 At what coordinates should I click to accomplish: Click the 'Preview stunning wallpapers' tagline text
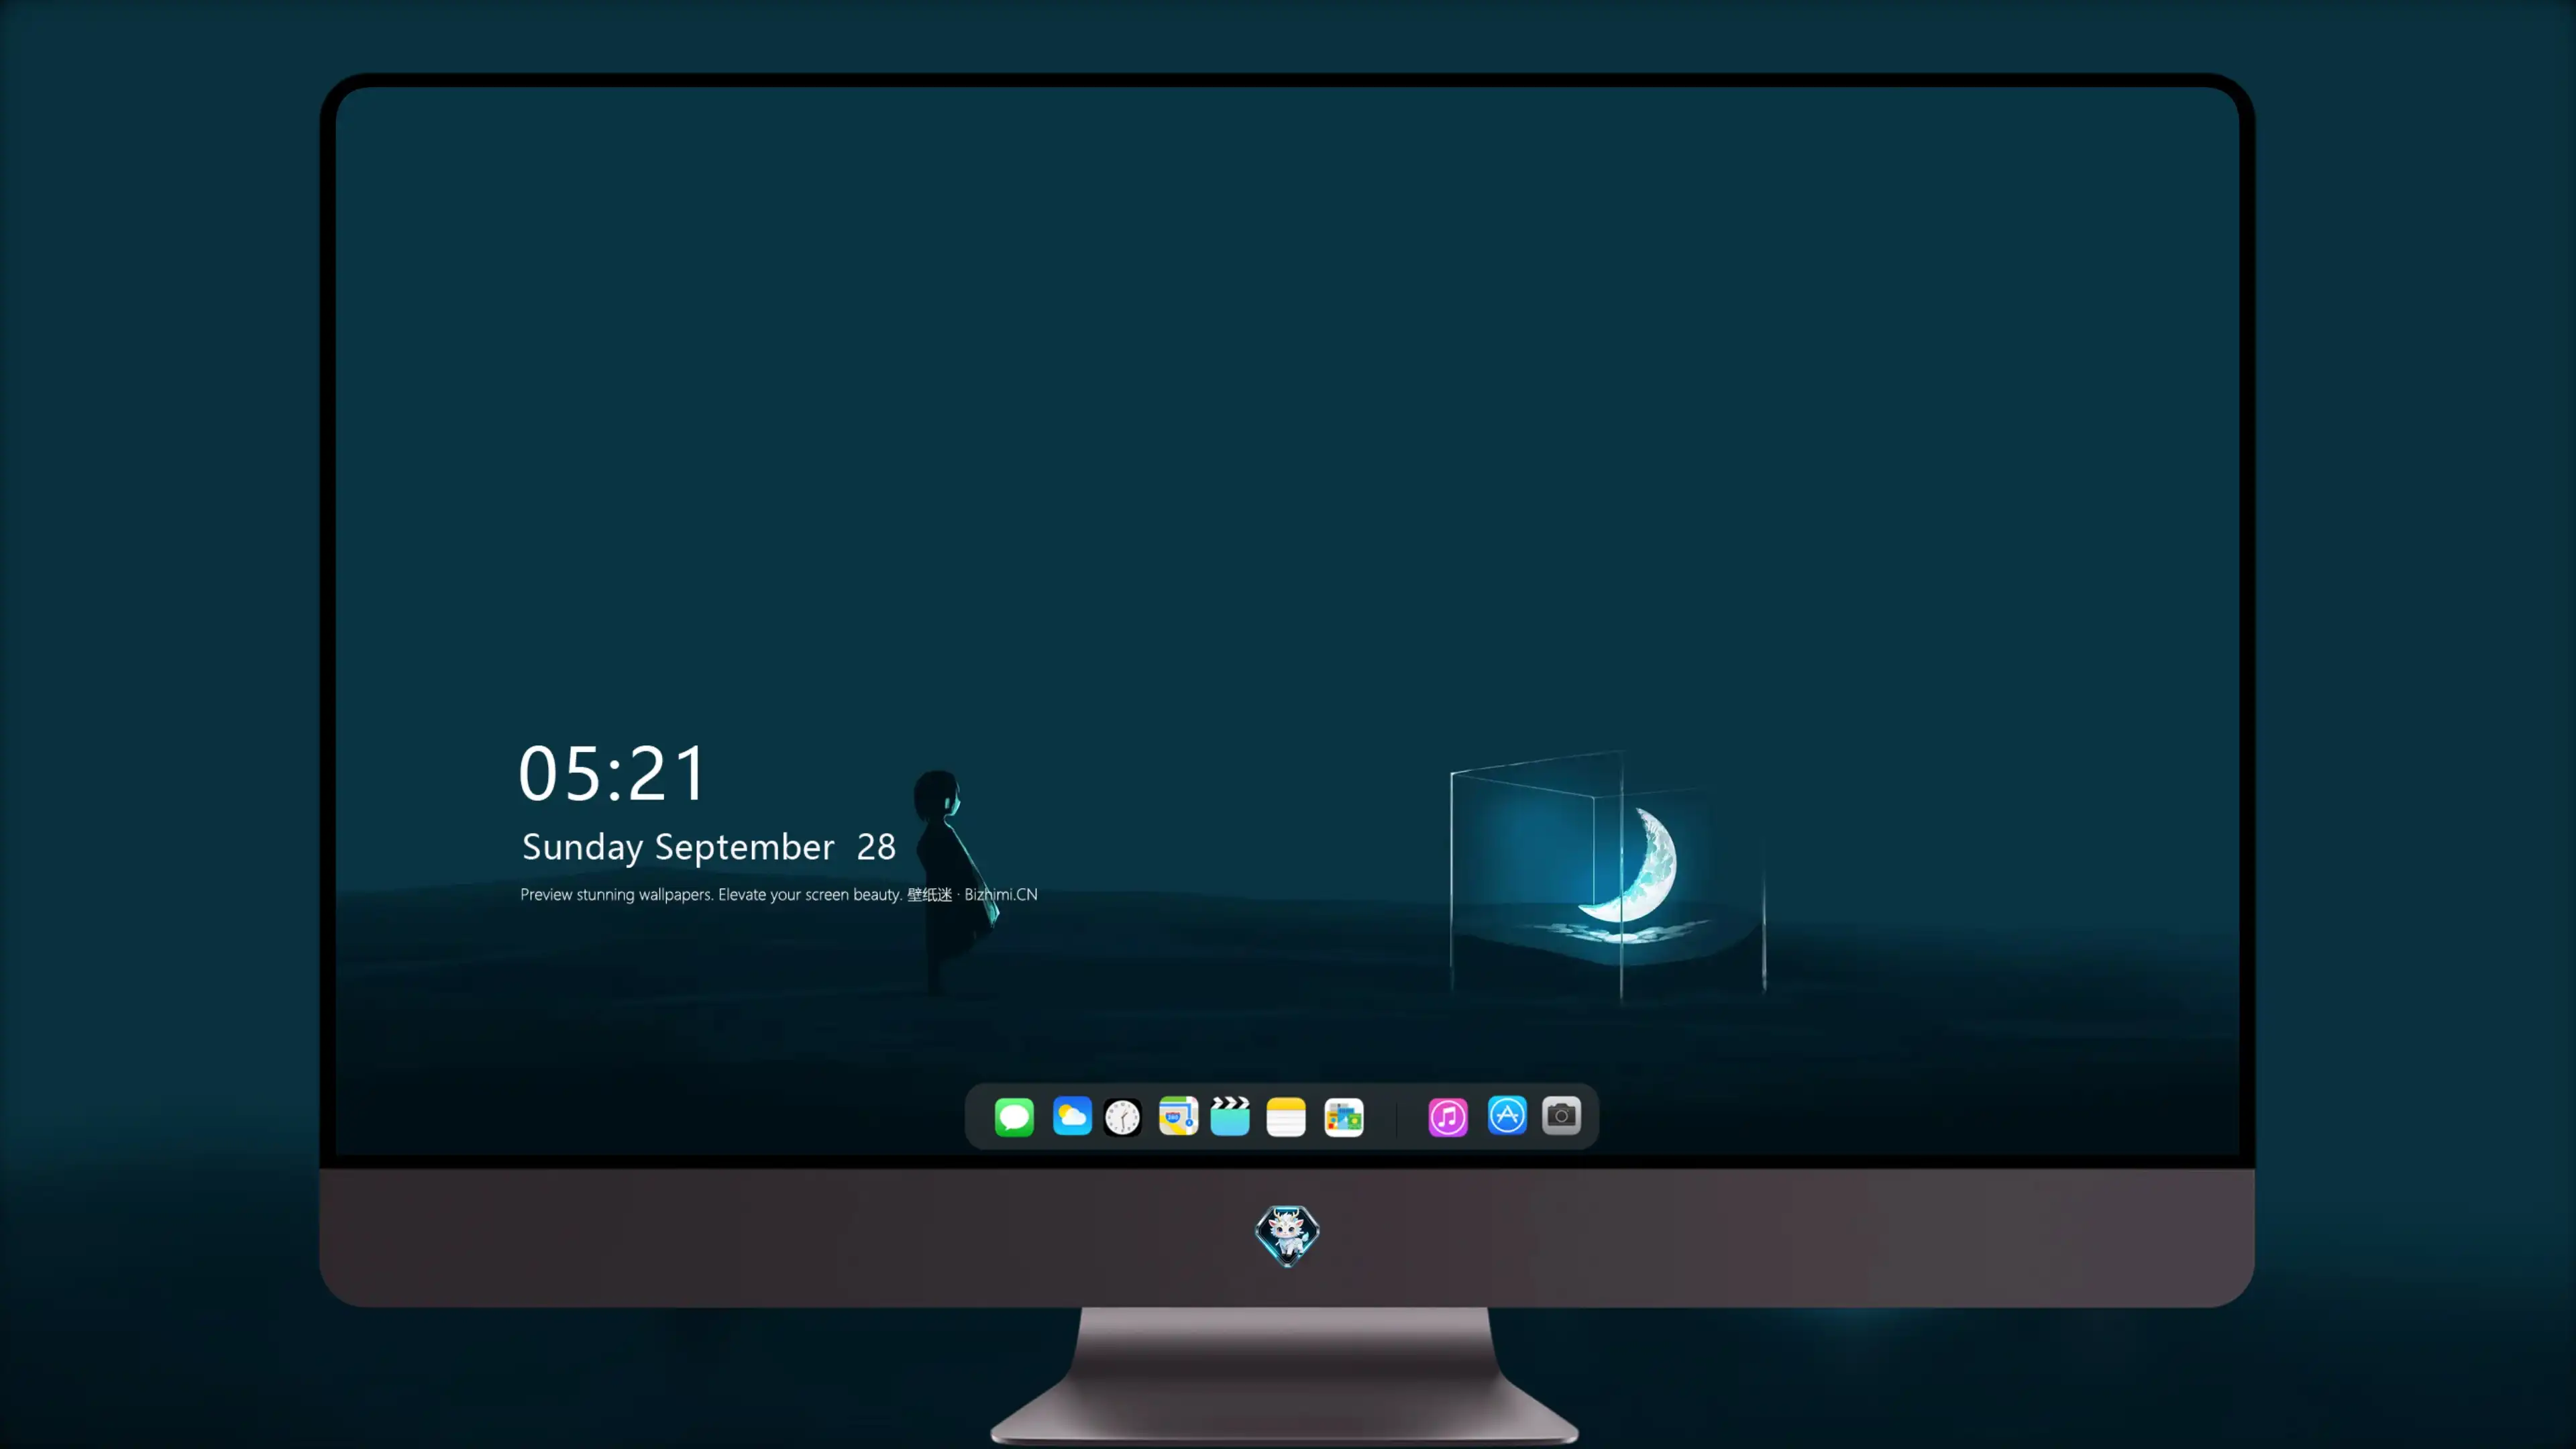click(779, 894)
